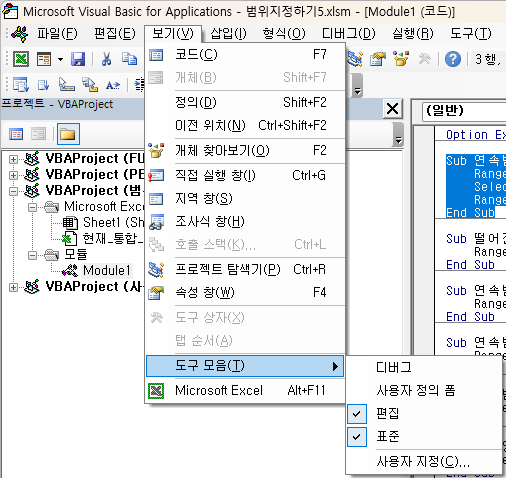506x478 pixels.
Task: Click the Parameter Info edit toolbar icon
Action: [x=90, y=85]
